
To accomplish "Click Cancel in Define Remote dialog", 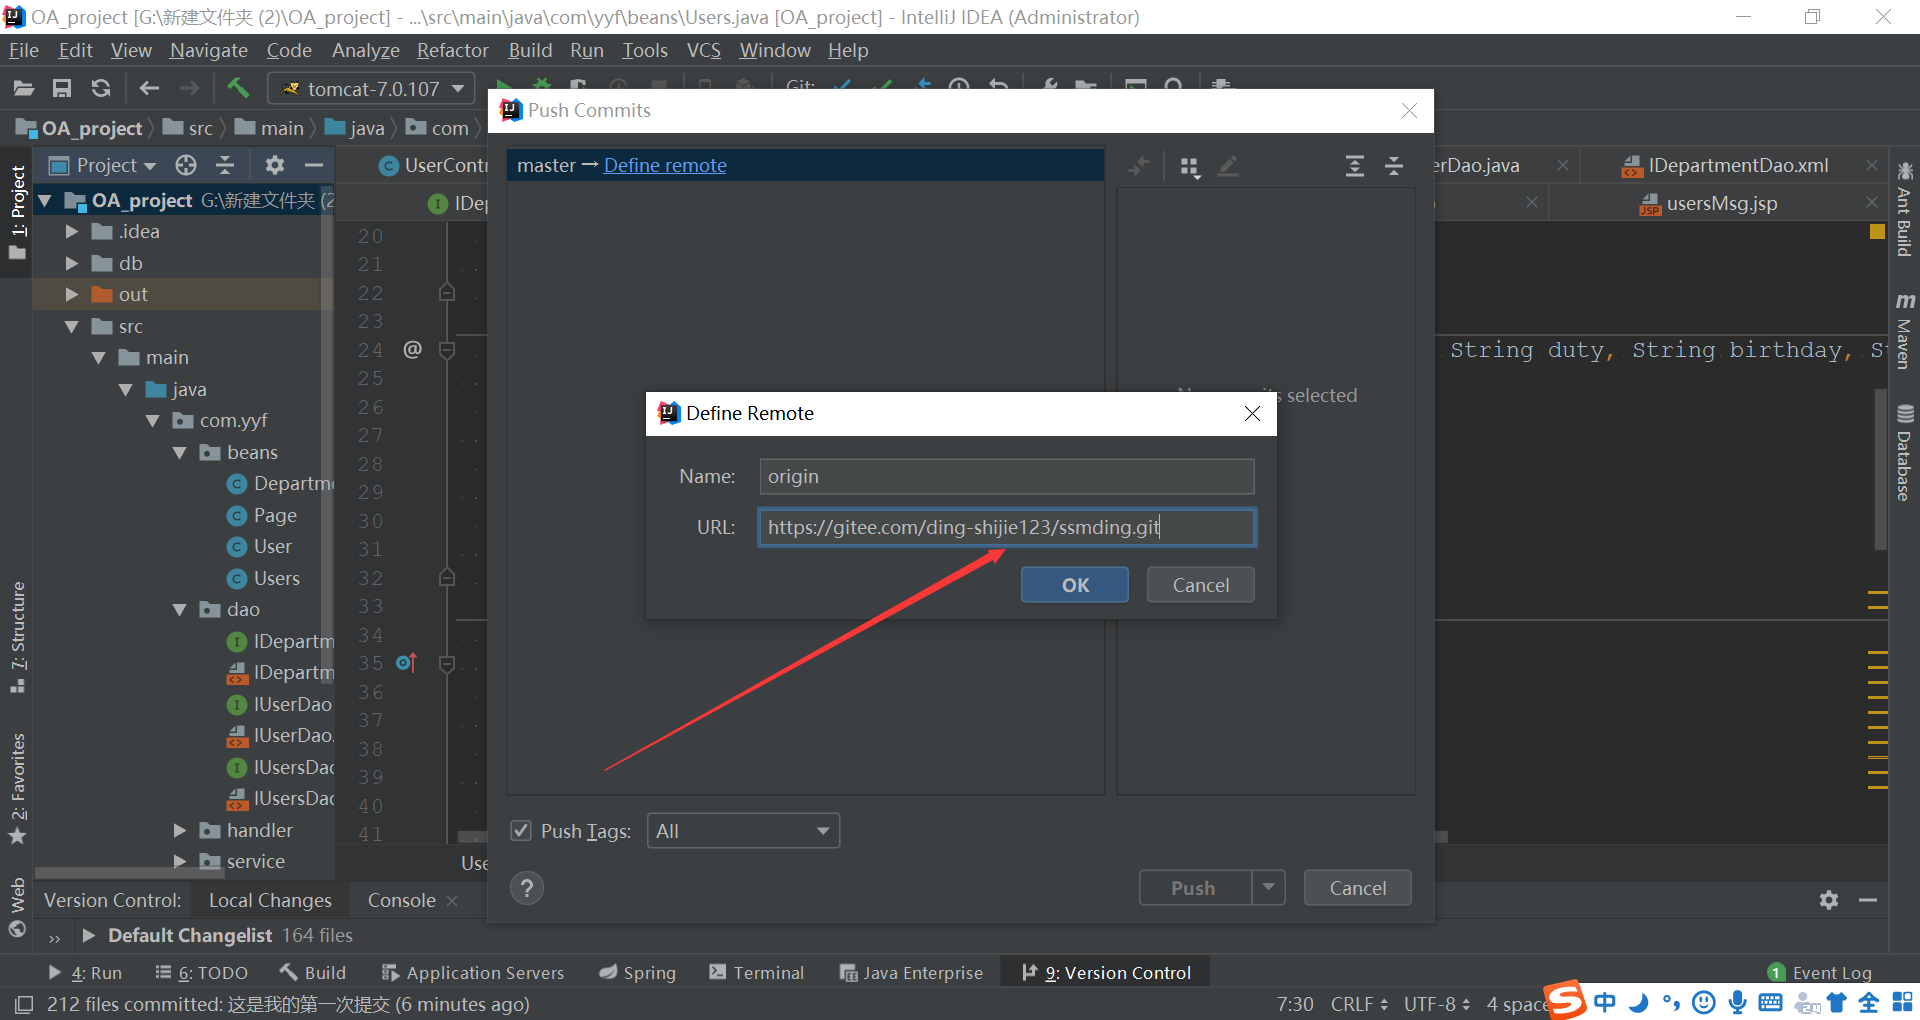I will 1200,585.
